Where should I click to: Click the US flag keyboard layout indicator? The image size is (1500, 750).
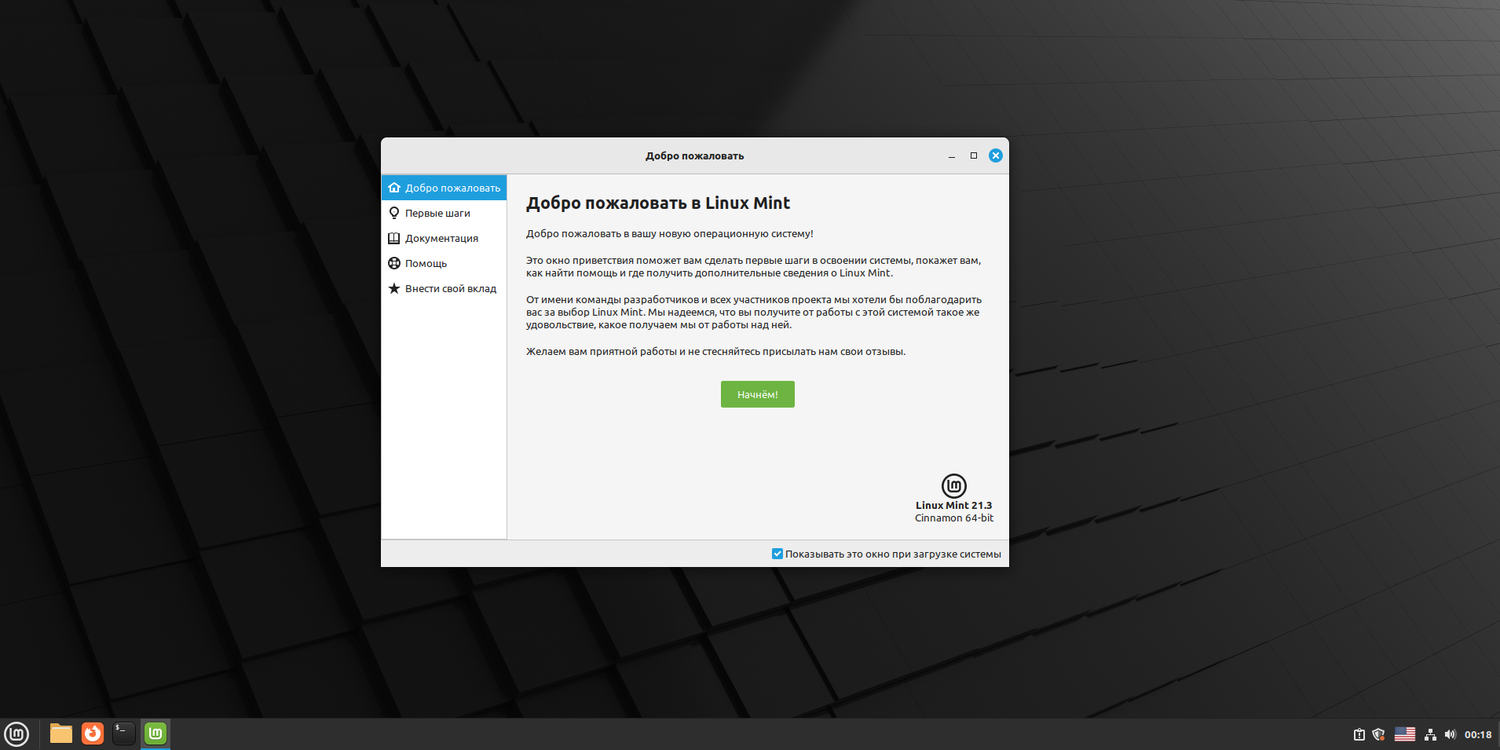point(1405,734)
